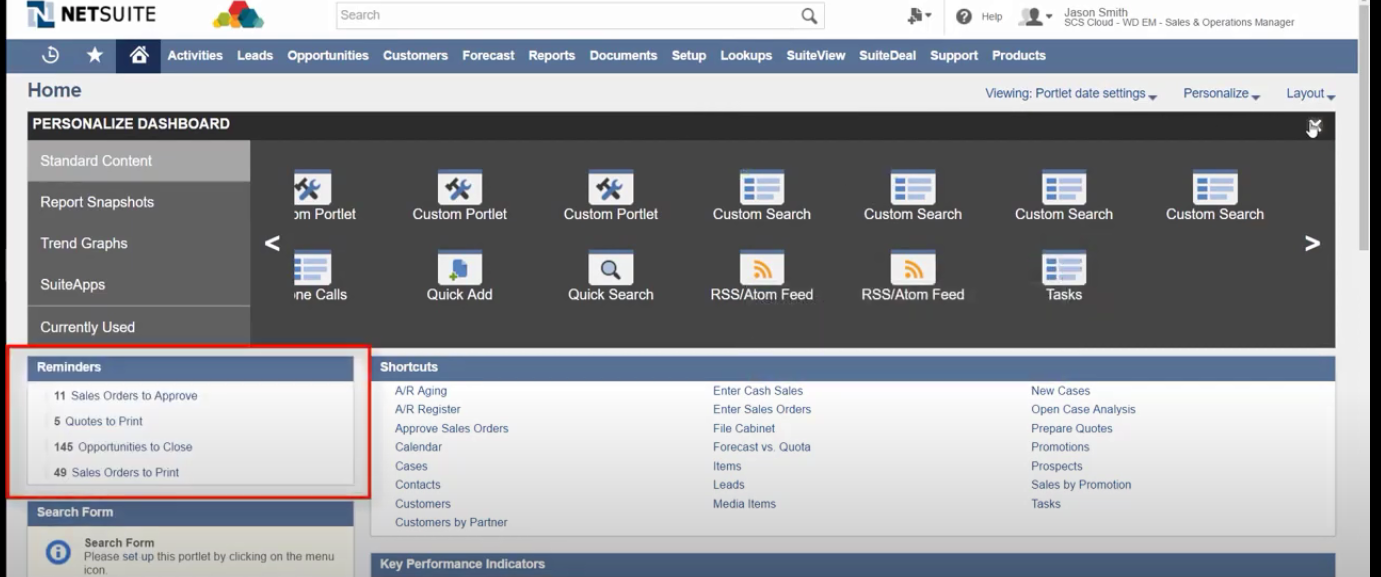Select the Report Snapshots tab

139,202
